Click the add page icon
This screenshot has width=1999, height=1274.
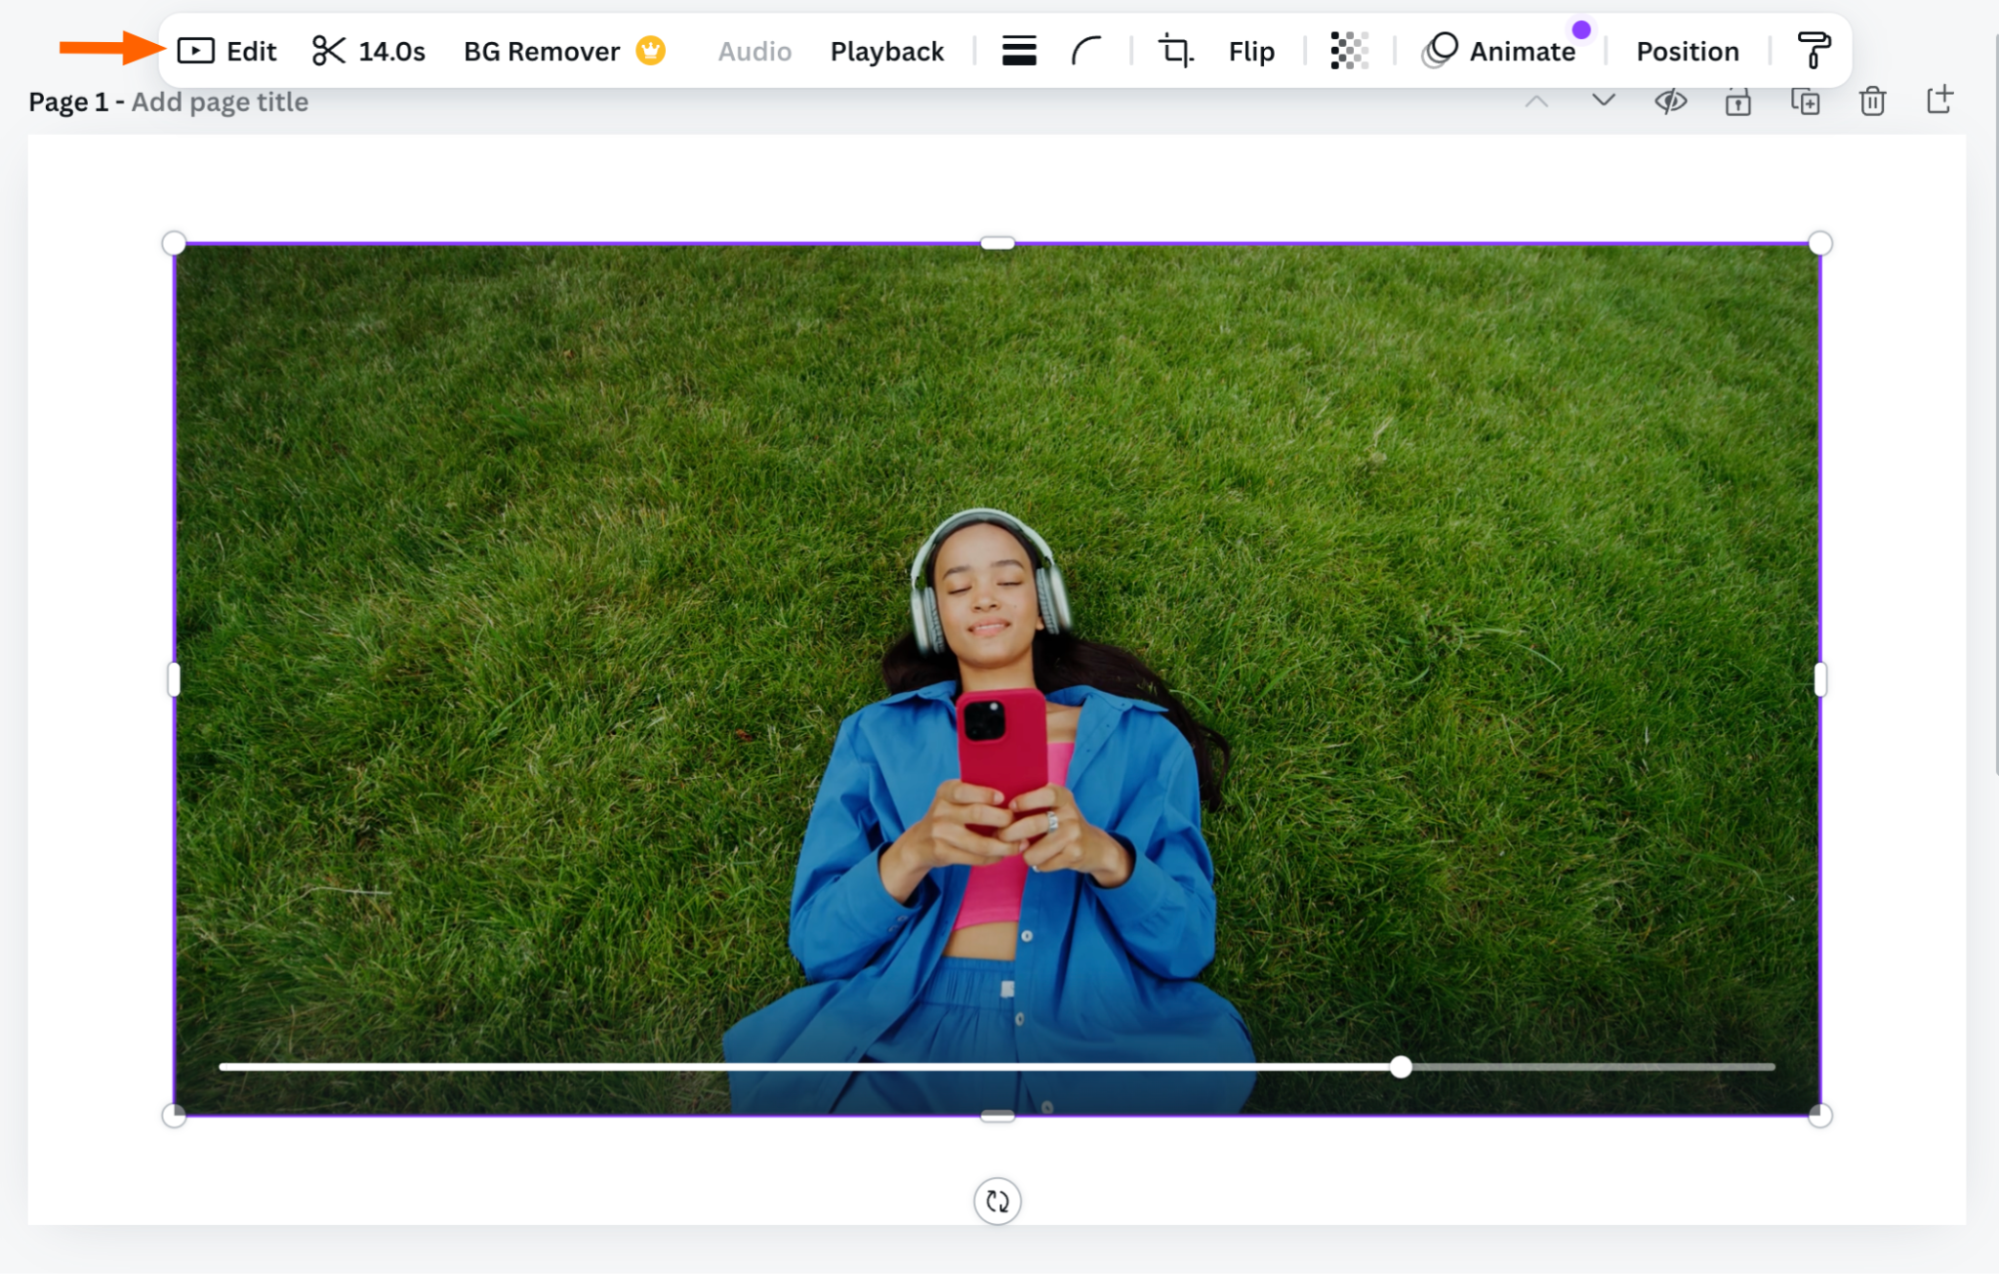pyautogui.click(x=1939, y=100)
